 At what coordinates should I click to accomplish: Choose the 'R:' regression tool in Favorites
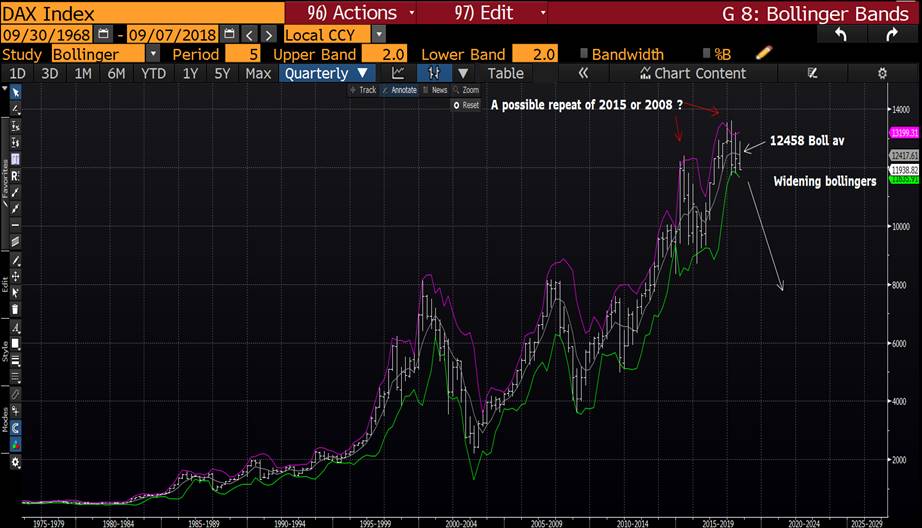[x=15, y=176]
